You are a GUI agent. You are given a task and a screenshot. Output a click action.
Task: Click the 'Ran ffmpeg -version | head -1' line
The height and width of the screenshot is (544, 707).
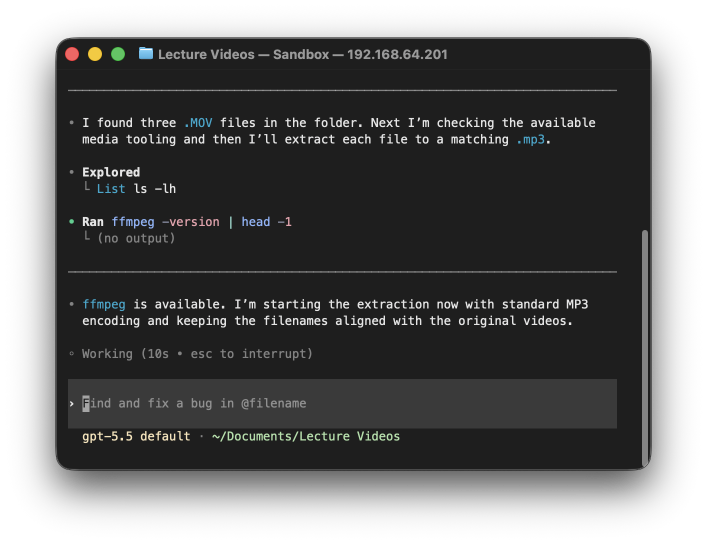tap(187, 222)
